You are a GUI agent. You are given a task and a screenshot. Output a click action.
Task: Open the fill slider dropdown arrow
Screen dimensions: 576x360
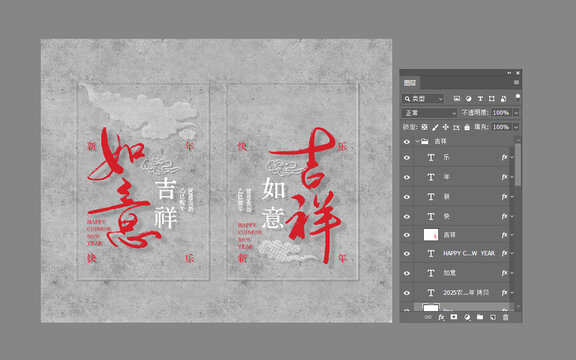click(516, 127)
